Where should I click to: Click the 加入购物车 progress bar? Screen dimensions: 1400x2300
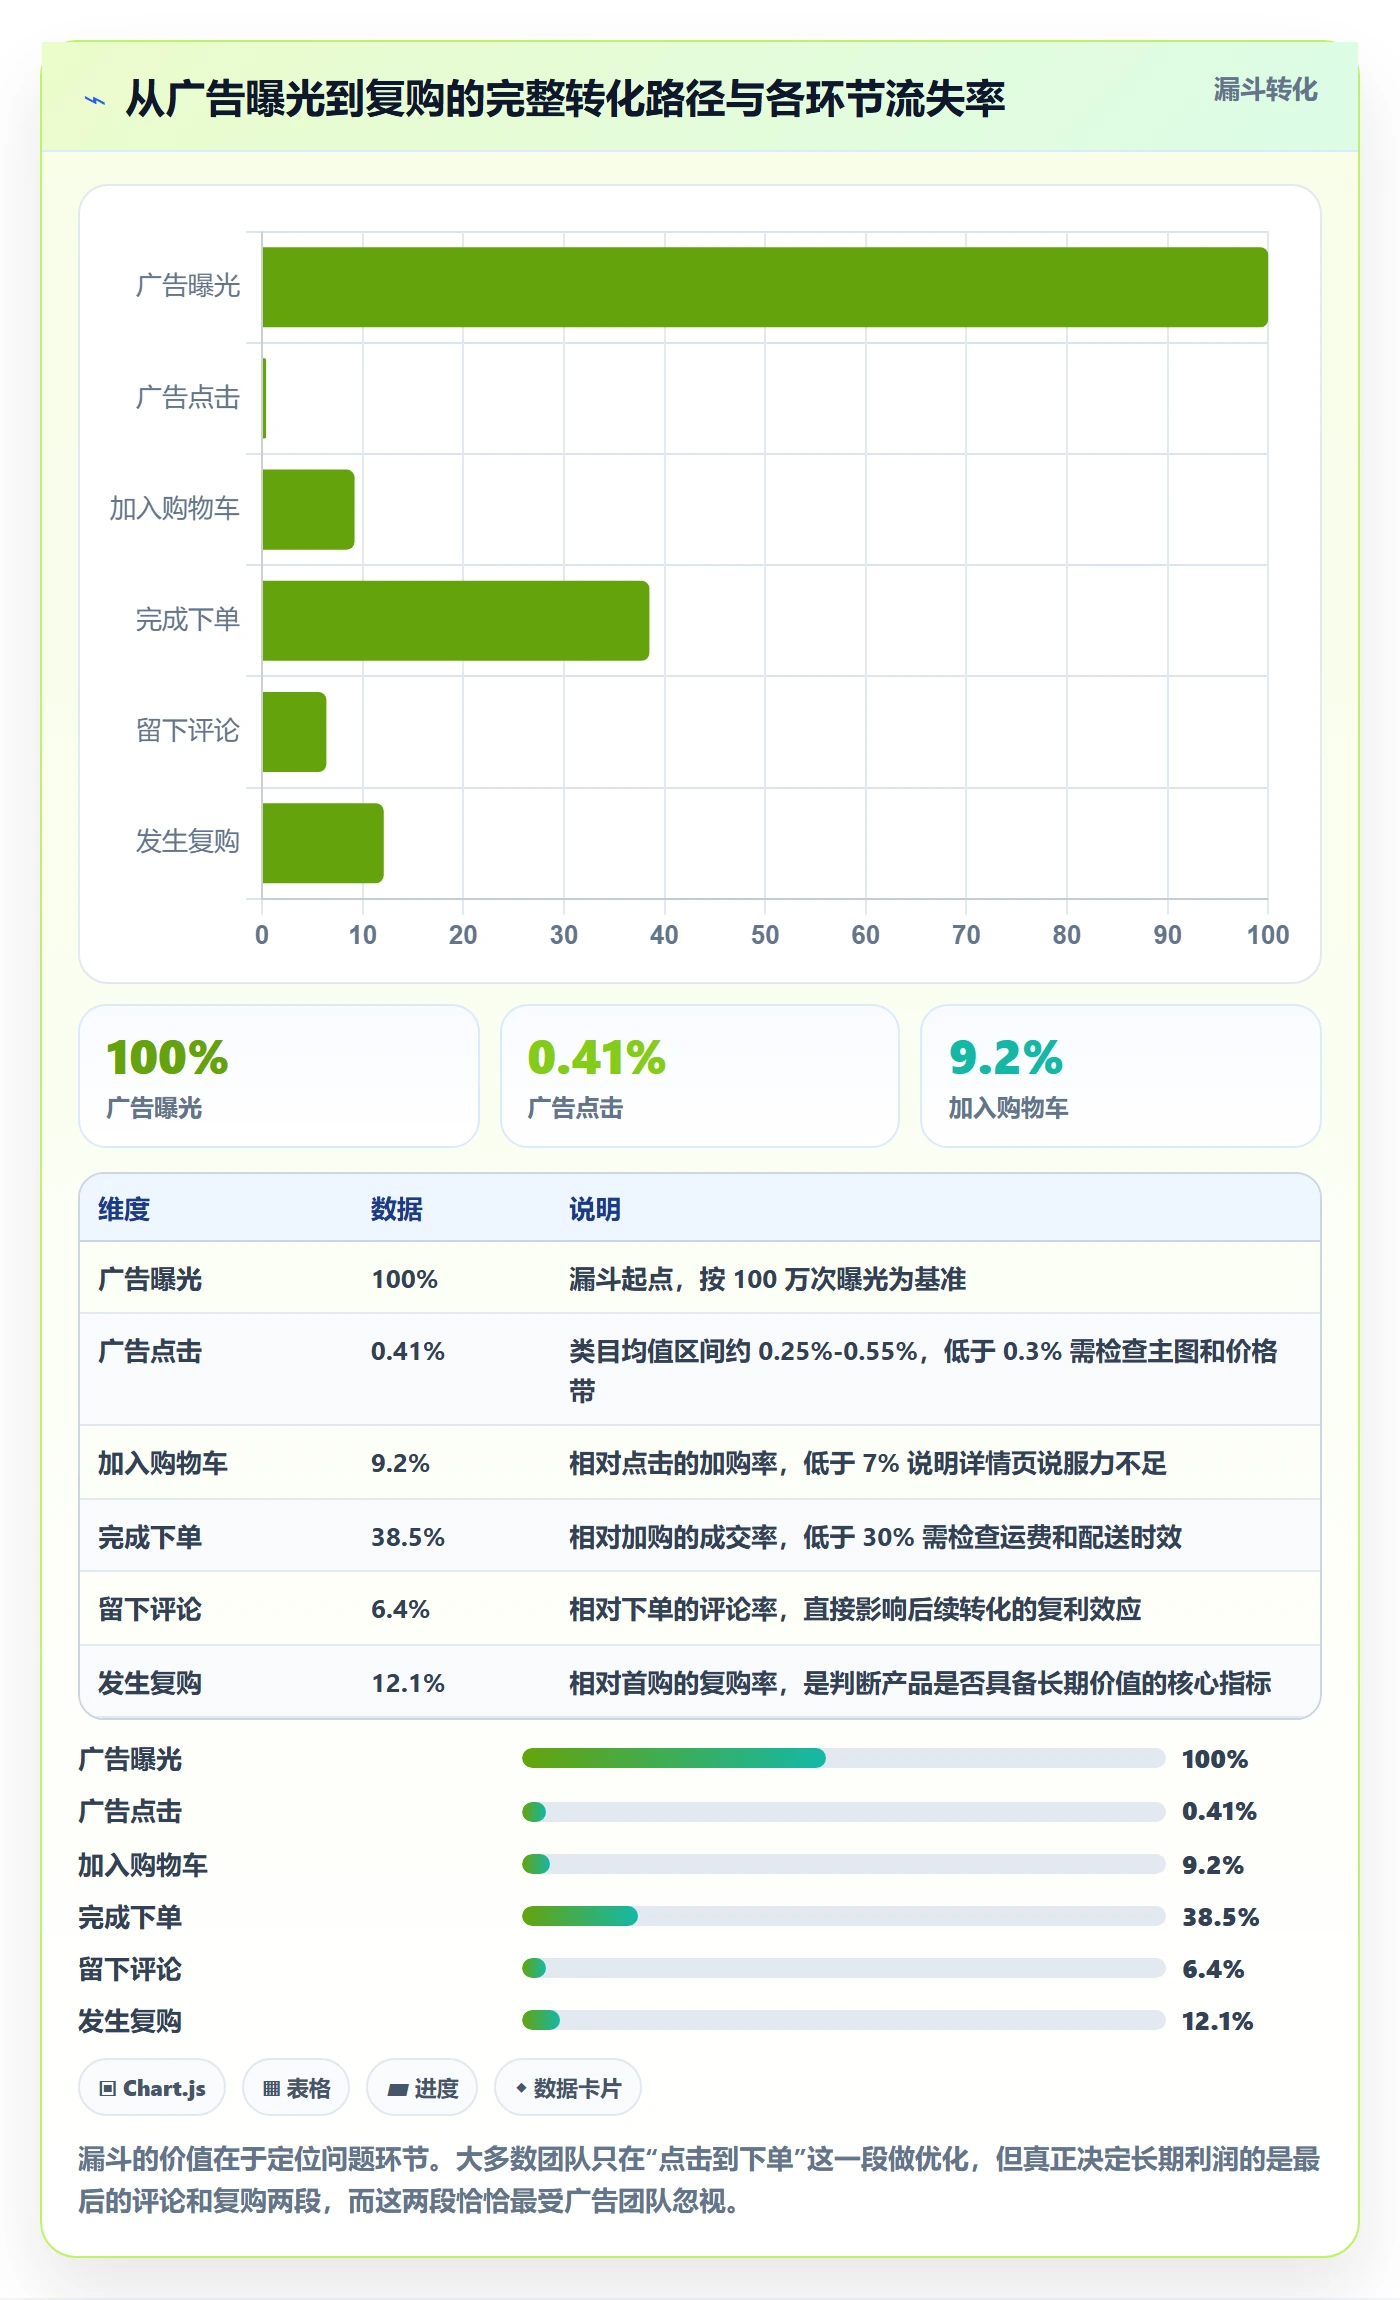(x=844, y=1864)
